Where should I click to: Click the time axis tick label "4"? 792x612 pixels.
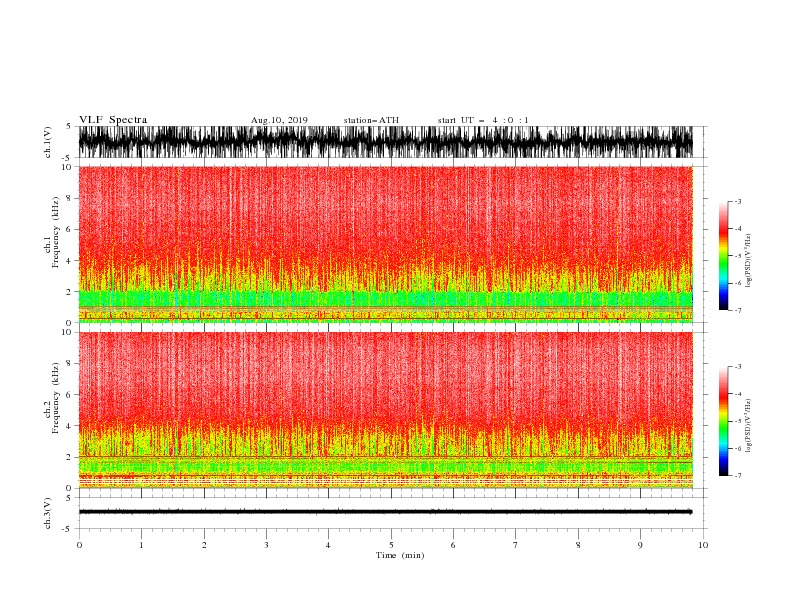point(328,545)
